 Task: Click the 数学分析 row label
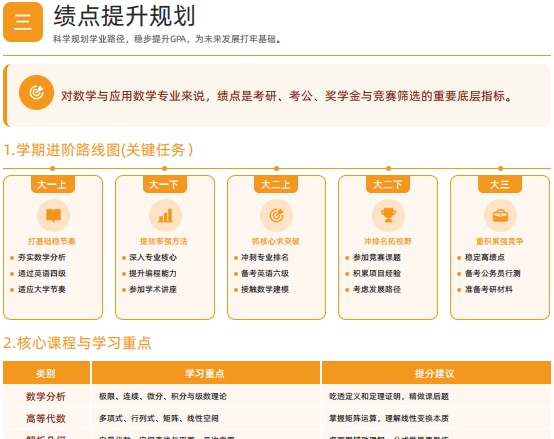click(x=46, y=396)
